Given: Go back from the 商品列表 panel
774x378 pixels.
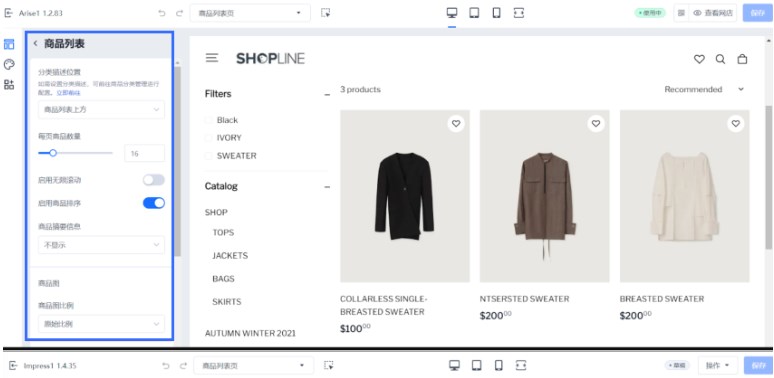Looking at the screenshot, I should (x=36, y=43).
